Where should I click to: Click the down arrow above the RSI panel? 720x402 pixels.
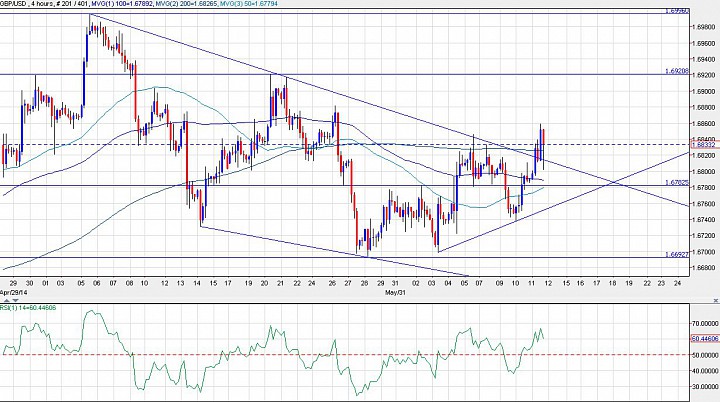16,300
